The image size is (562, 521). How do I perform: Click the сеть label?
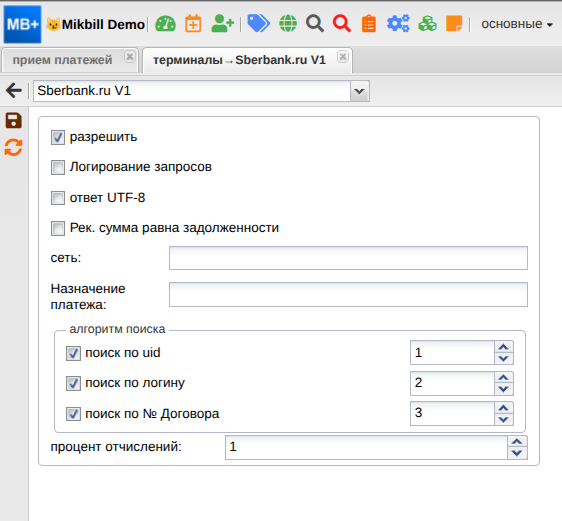pyautogui.click(x=66, y=258)
